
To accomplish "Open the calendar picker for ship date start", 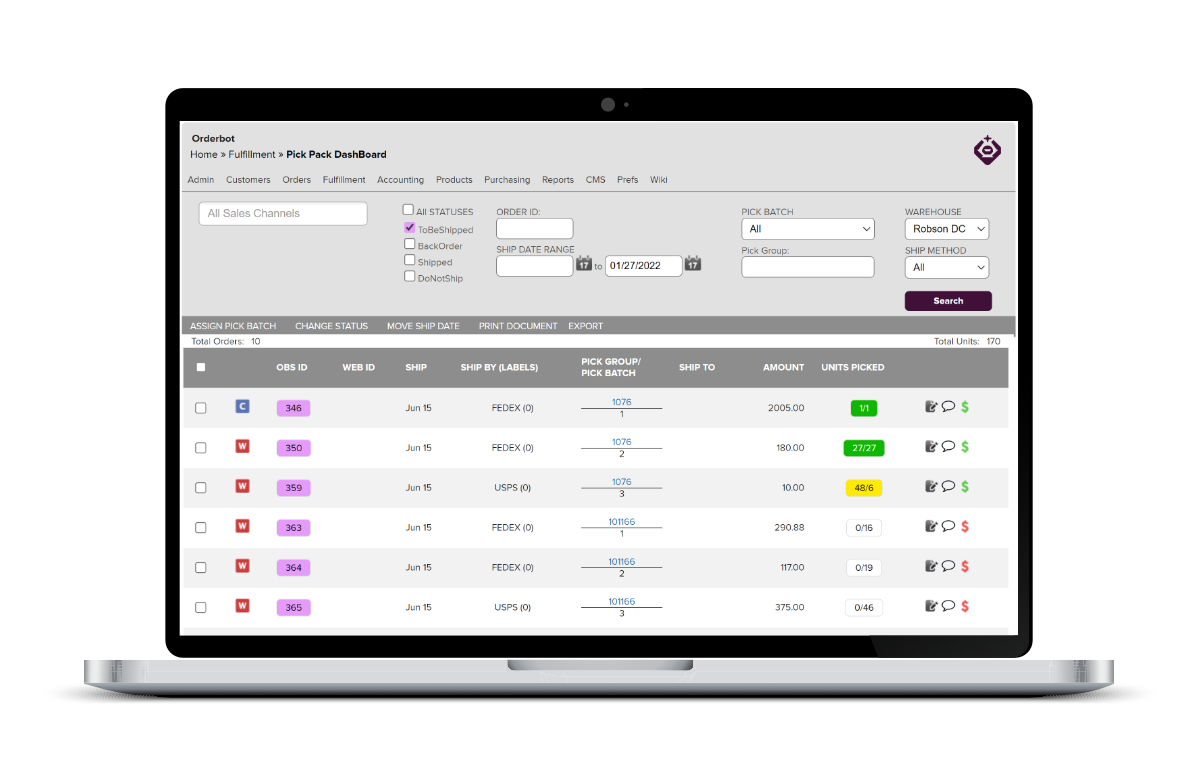I will pyautogui.click(x=584, y=264).
